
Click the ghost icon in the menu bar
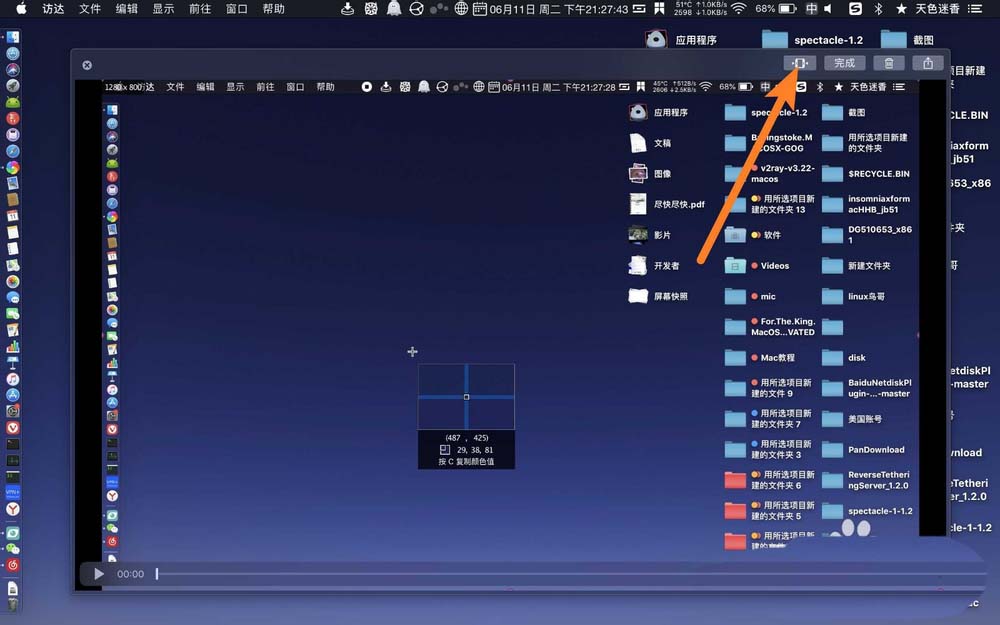coord(394,8)
